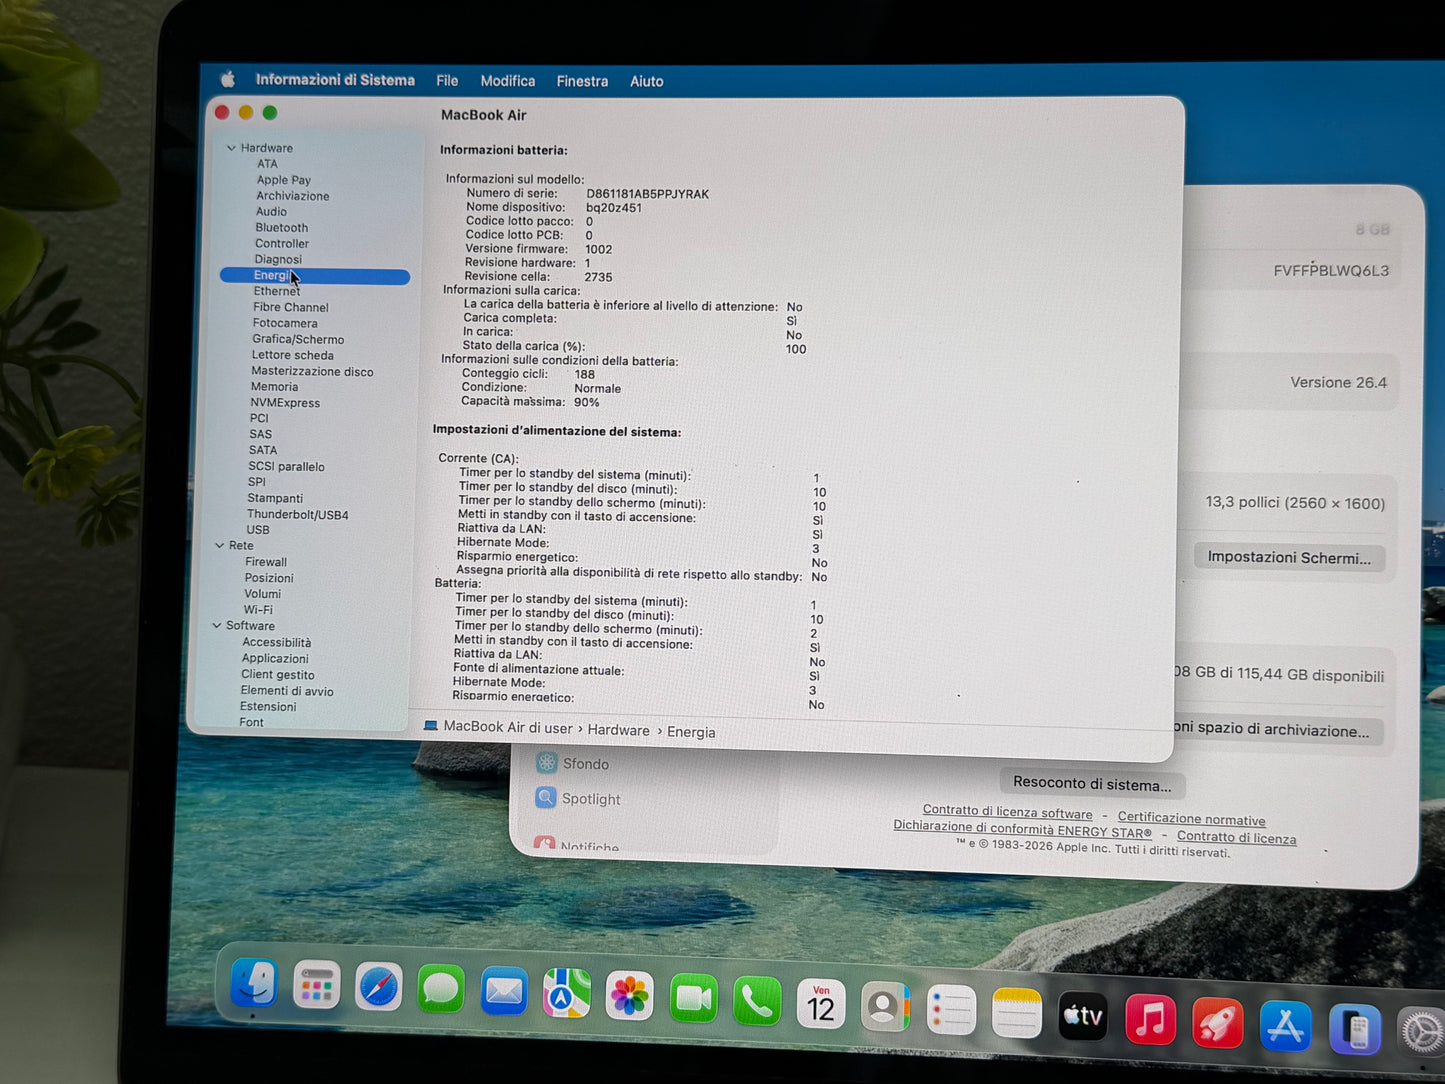Open Contratto di licenza software link

[x=1007, y=812]
